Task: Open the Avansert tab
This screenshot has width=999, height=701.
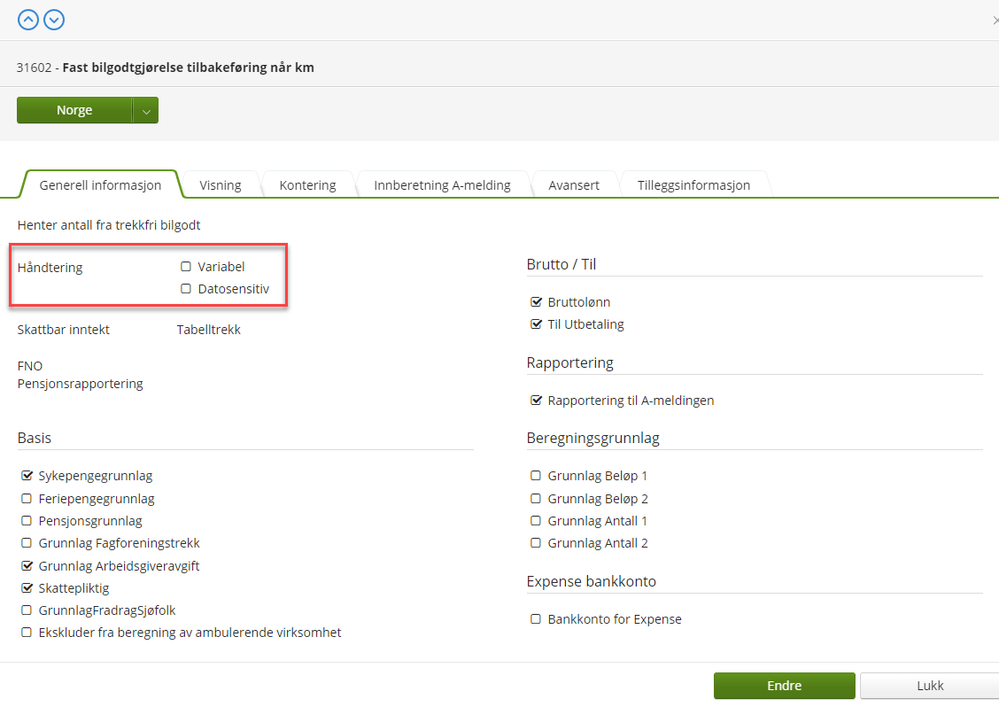Action: point(574,185)
